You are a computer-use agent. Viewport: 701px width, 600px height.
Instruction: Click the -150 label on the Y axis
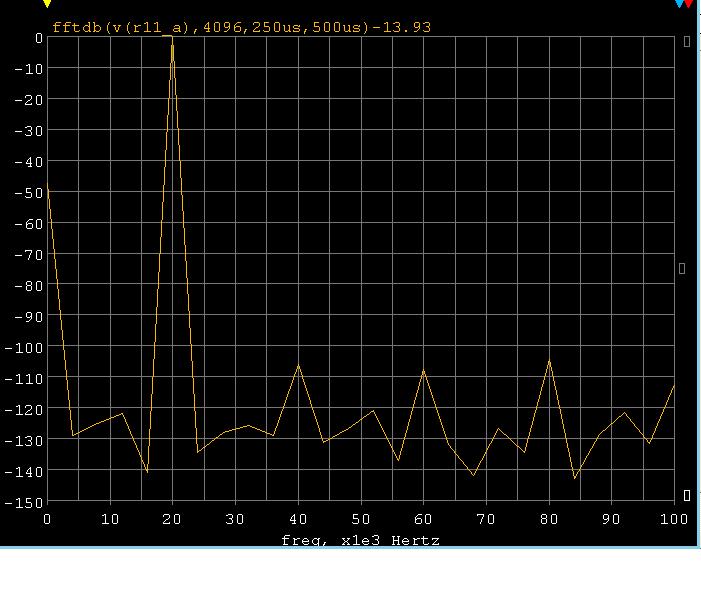[24, 503]
